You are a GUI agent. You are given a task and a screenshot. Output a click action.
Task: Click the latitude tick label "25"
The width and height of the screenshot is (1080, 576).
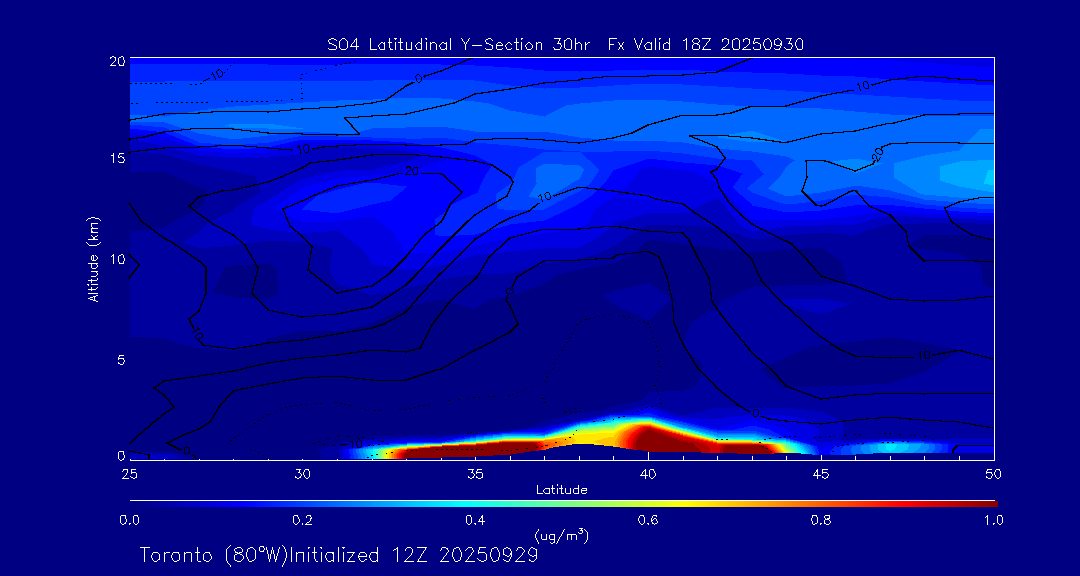click(x=129, y=474)
